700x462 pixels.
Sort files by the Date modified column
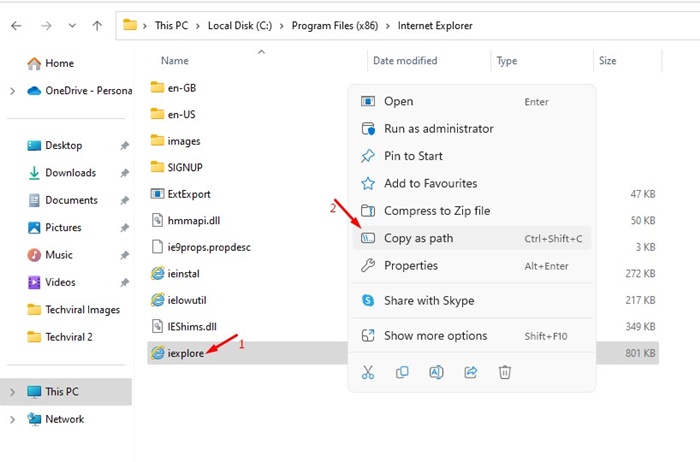pos(405,61)
